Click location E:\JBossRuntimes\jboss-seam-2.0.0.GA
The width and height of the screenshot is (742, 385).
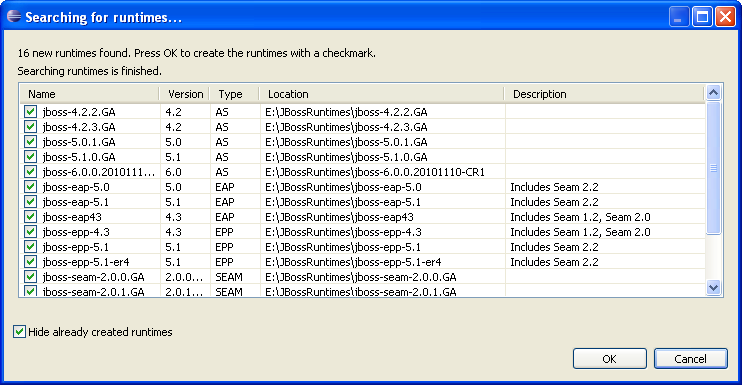click(x=361, y=277)
